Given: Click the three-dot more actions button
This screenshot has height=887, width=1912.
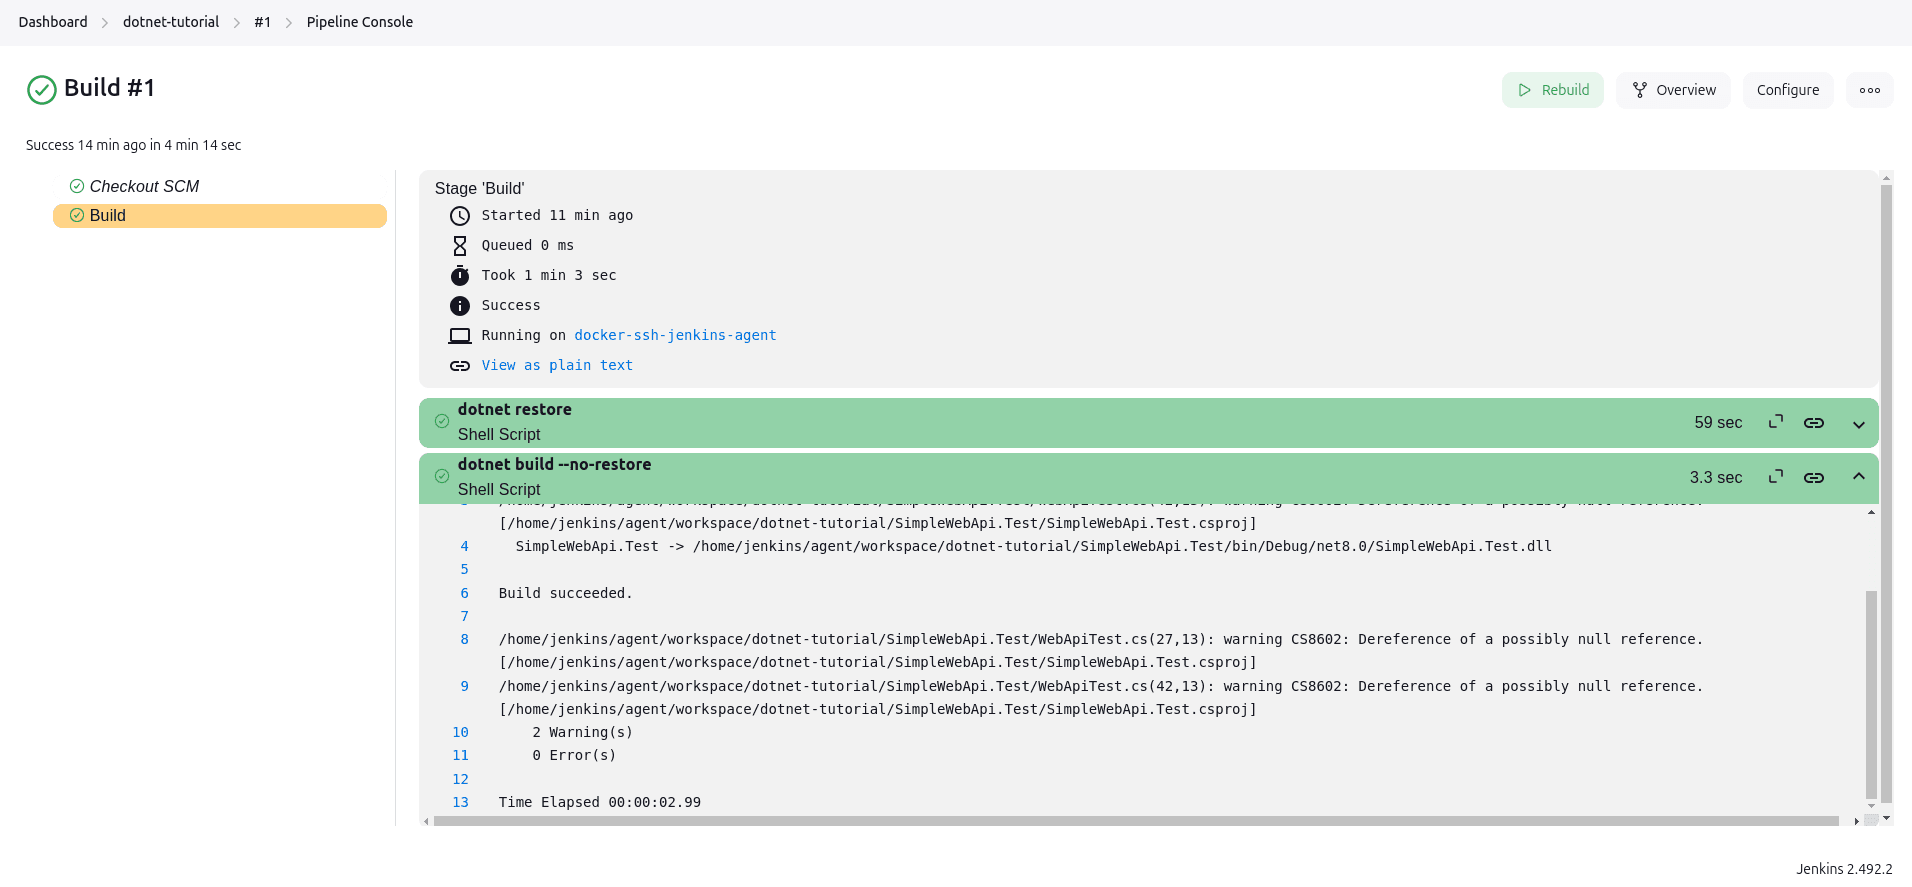Looking at the screenshot, I should [x=1869, y=90].
